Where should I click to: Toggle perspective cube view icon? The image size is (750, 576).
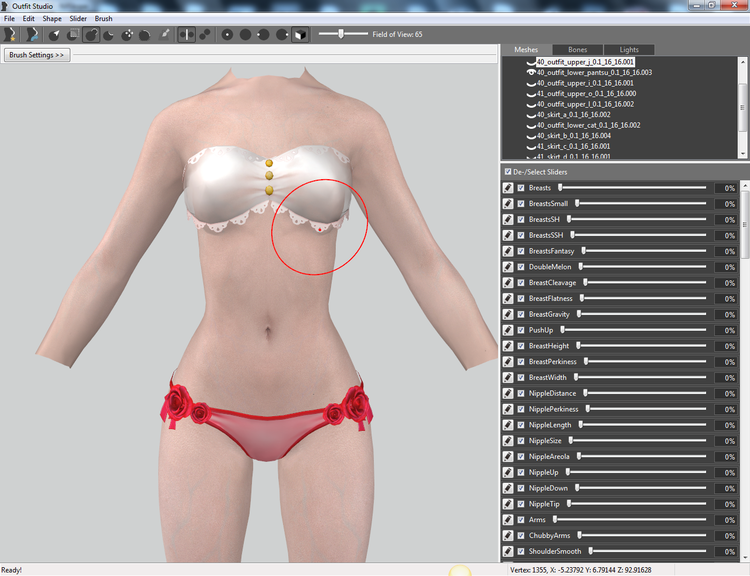click(300, 35)
